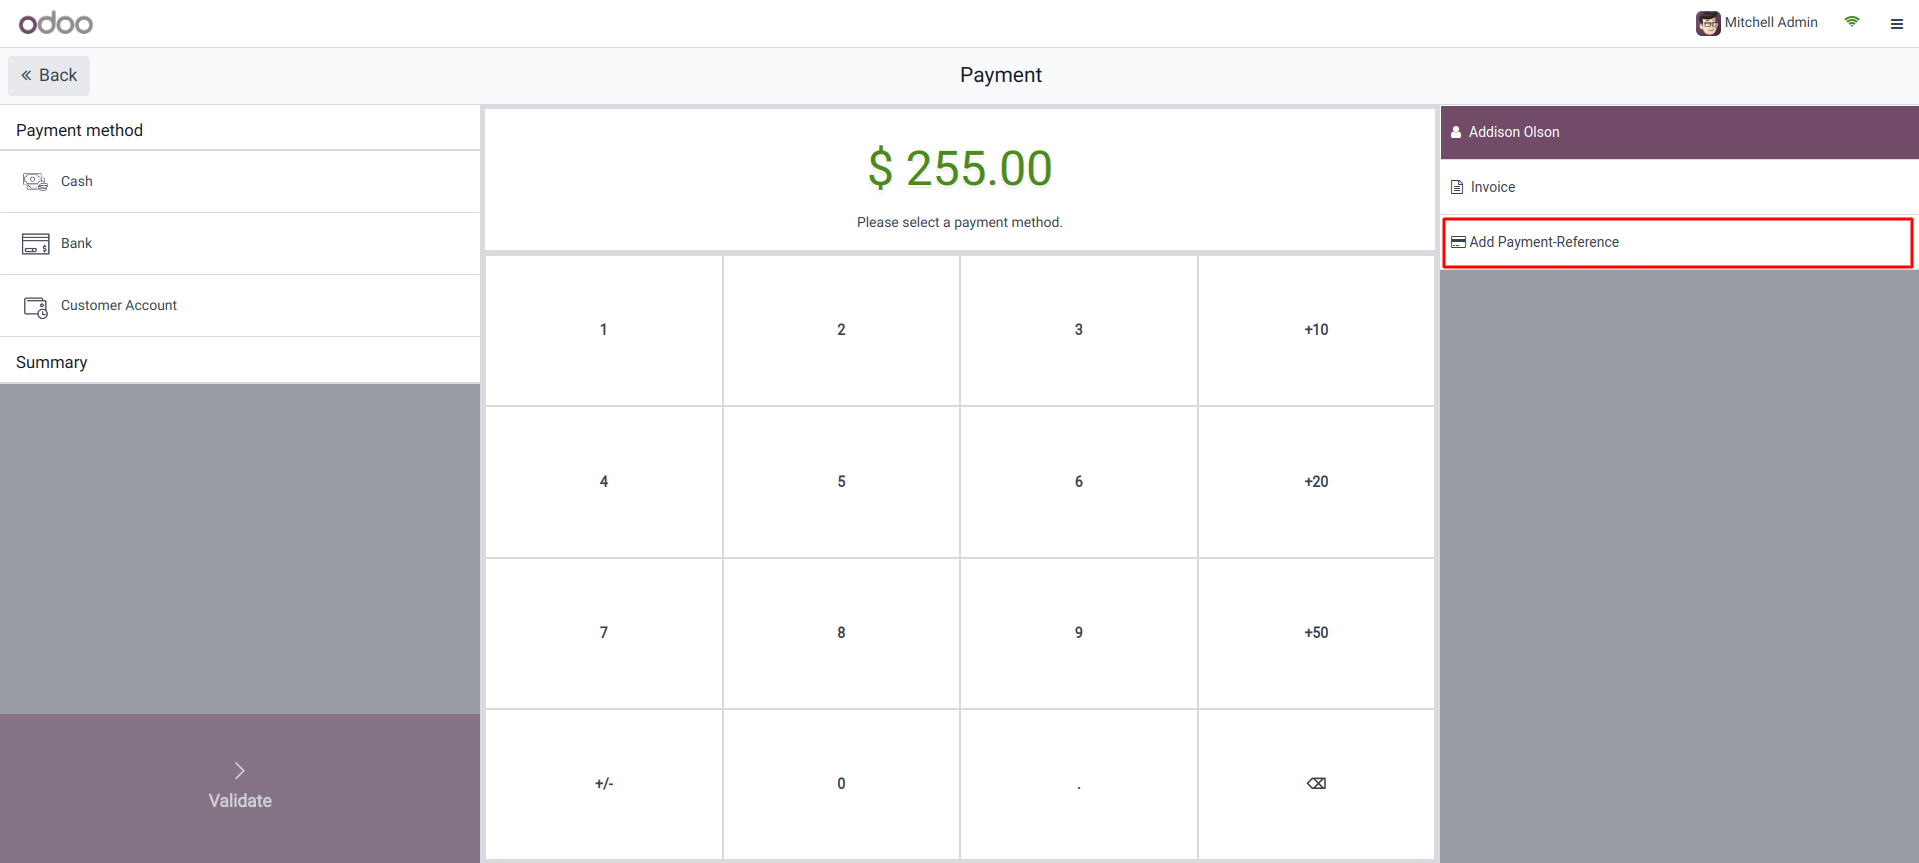
Task: Click the Bank card icon
Action: 35,243
